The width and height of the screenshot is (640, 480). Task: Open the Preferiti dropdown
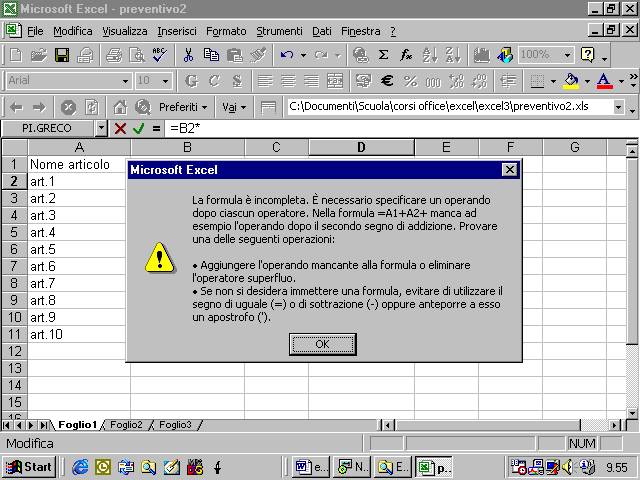tap(183, 107)
